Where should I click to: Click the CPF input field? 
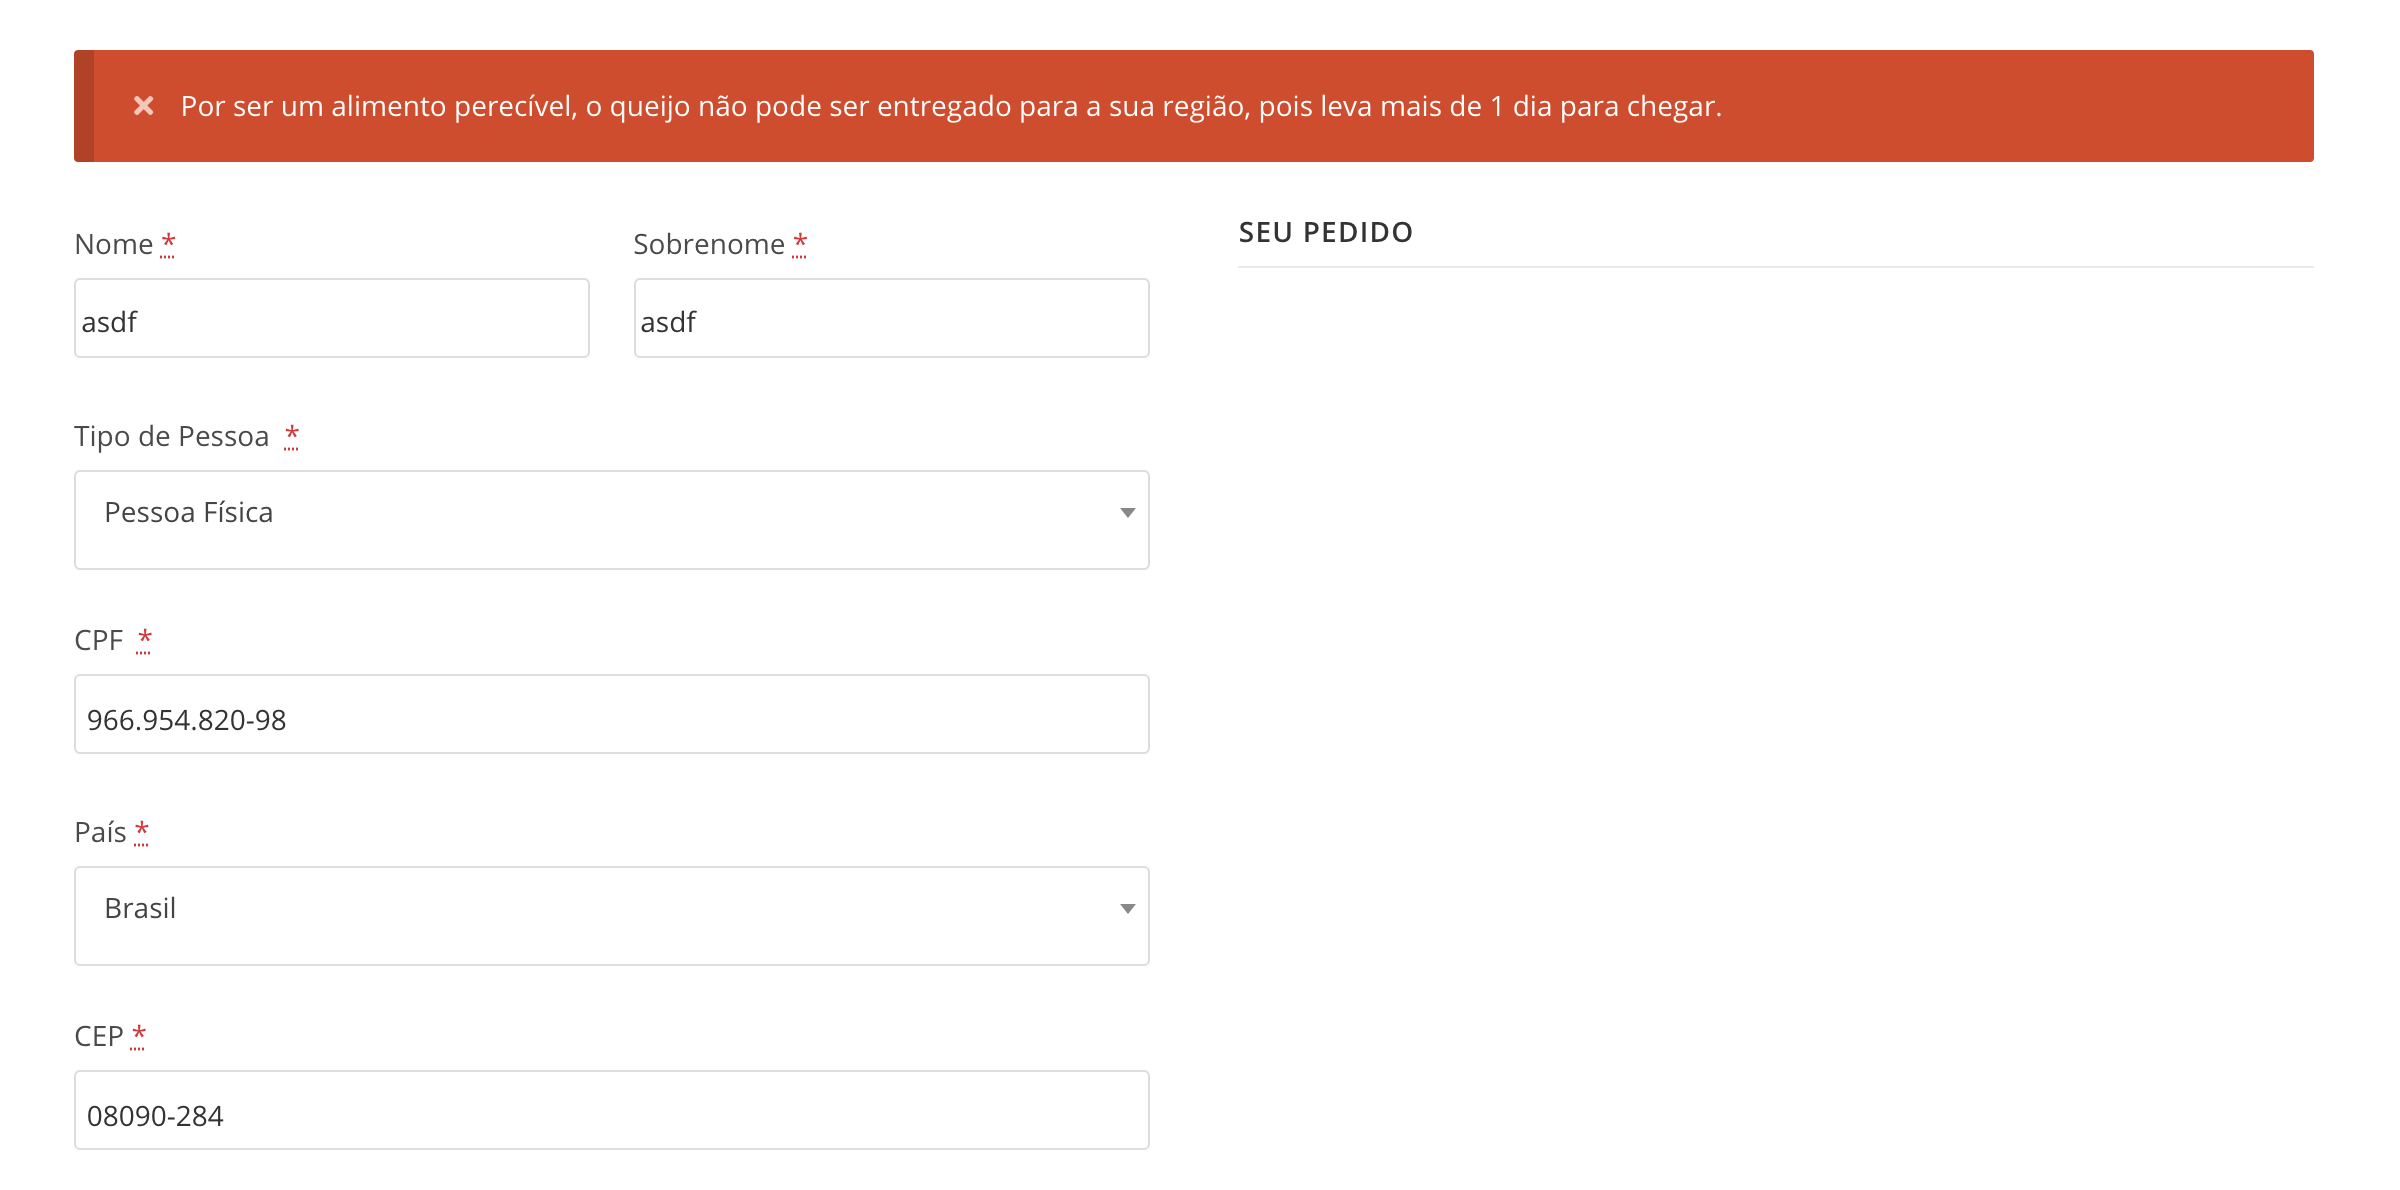(x=611, y=715)
